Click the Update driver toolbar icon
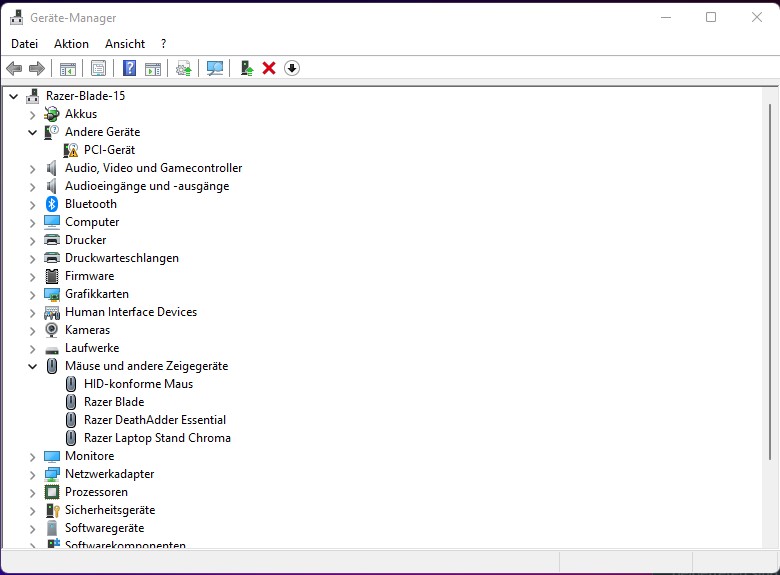This screenshot has height=575, width=780. pos(184,68)
